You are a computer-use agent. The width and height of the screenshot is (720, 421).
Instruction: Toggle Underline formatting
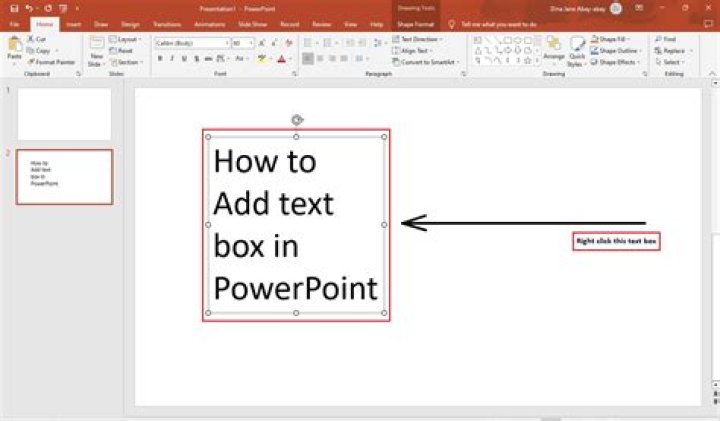pyautogui.click(x=184, y=59)
